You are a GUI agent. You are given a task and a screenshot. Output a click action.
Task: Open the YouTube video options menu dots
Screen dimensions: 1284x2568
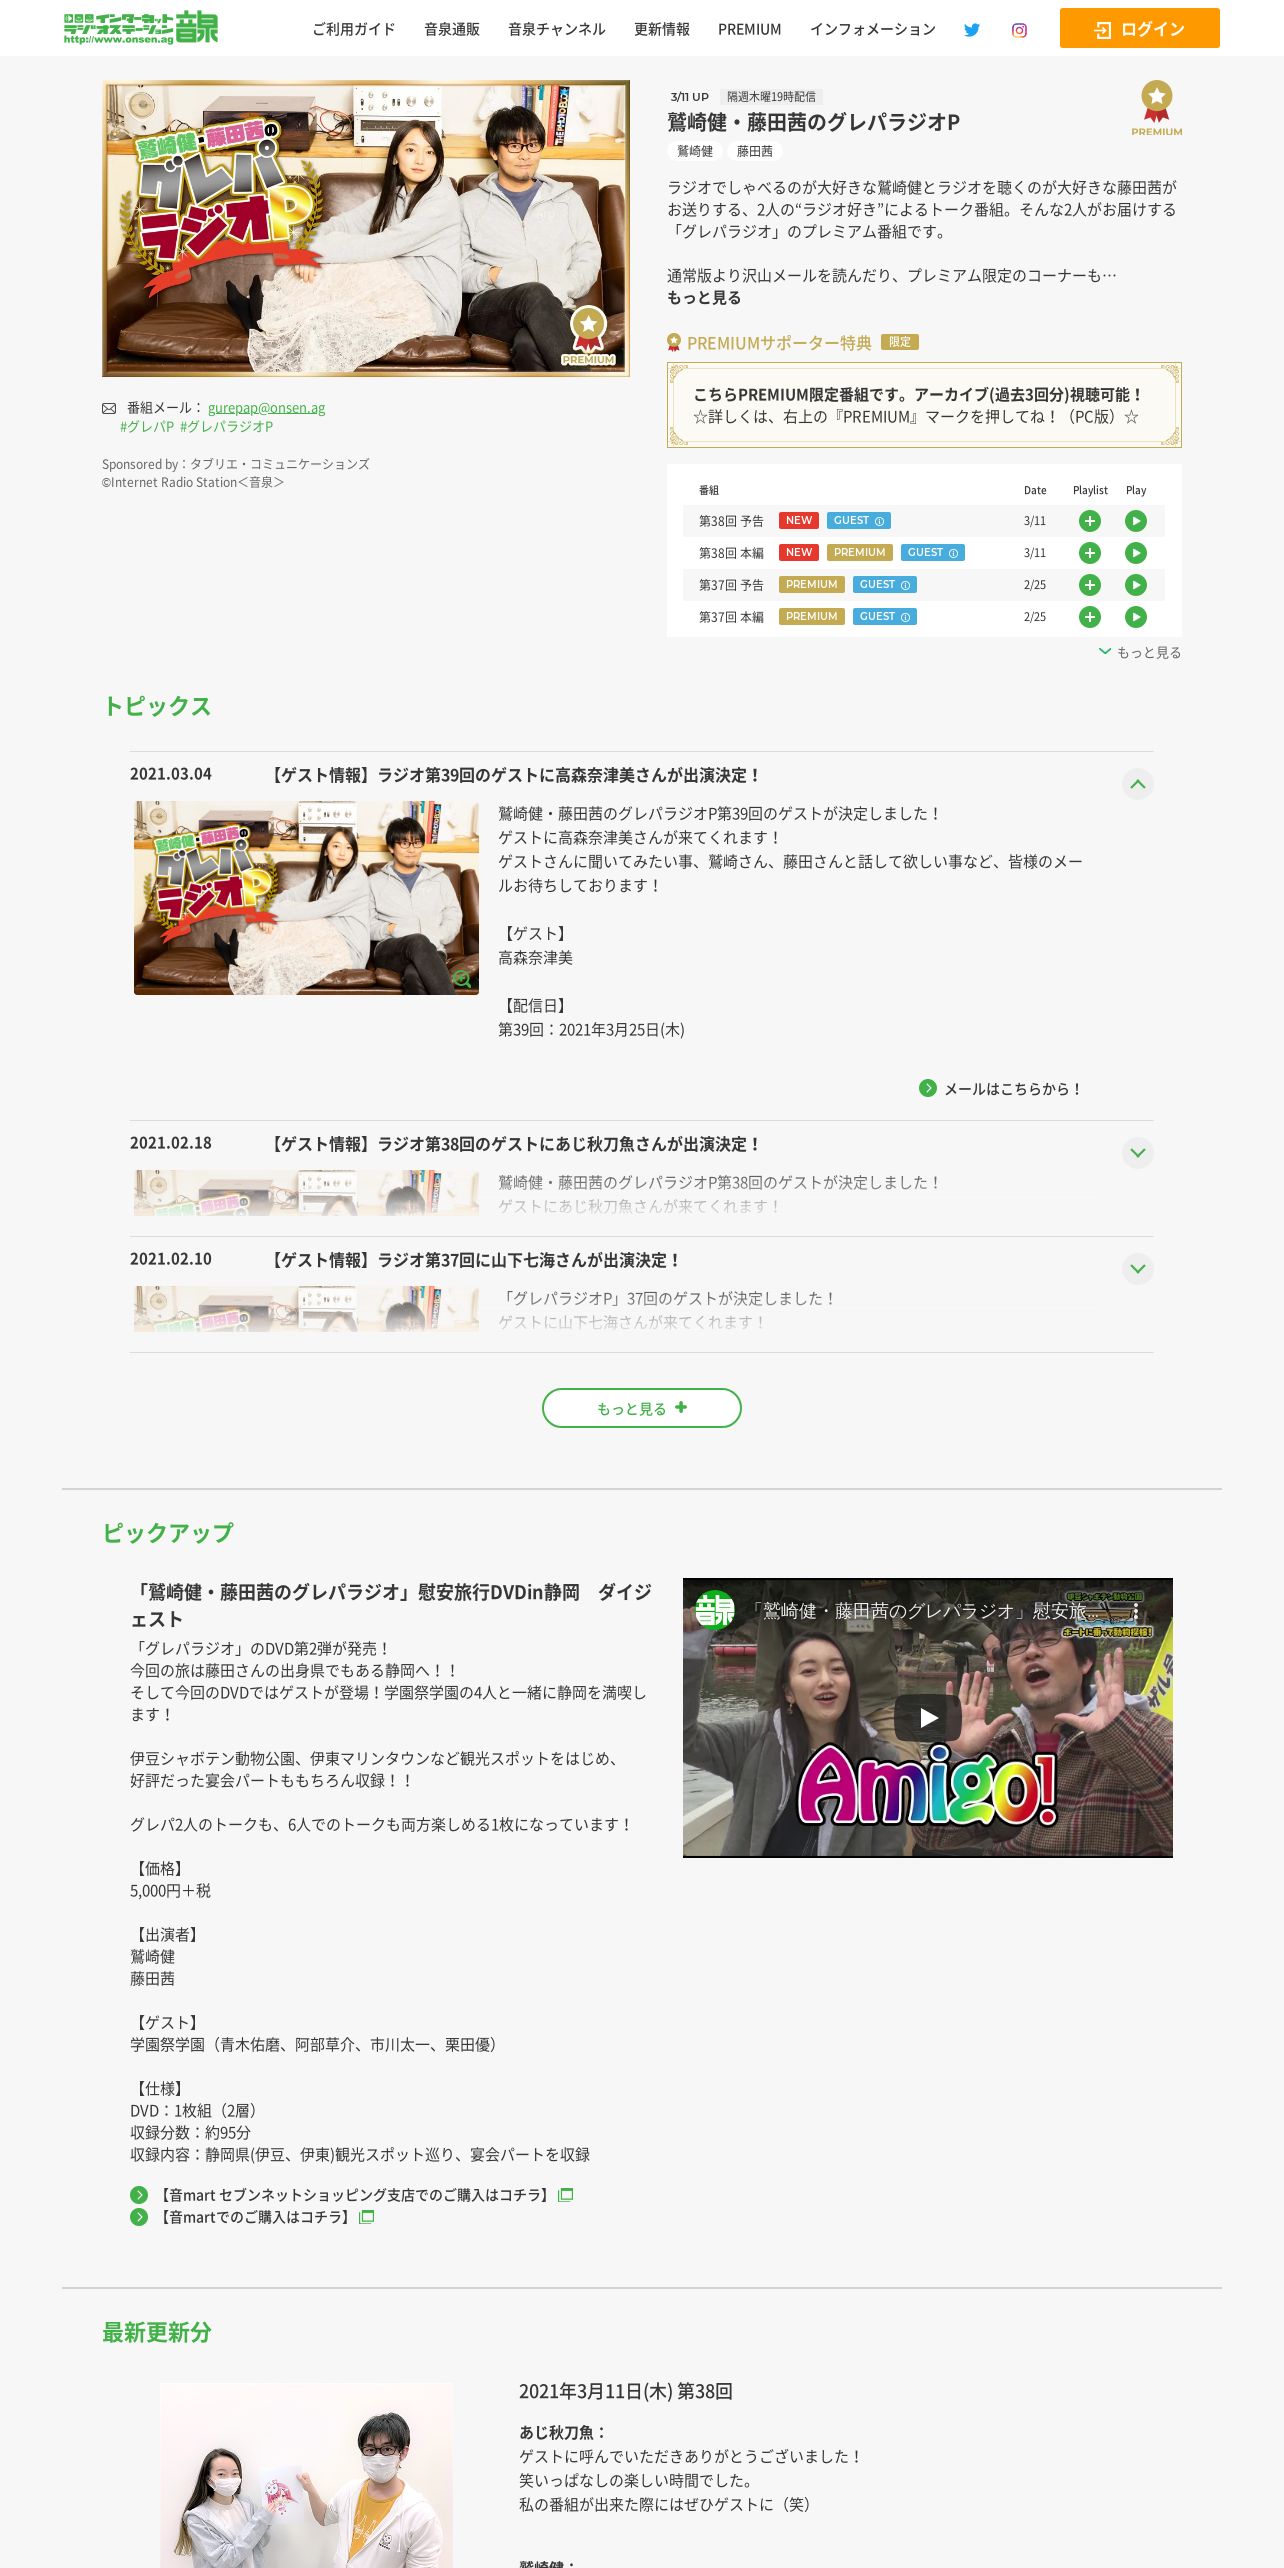coord(1136,1611)
